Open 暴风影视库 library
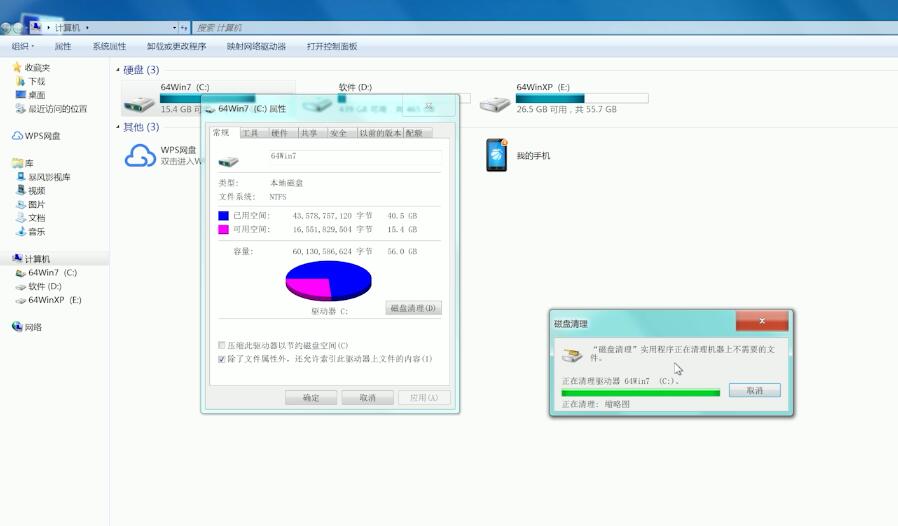This screenshot has width=898, height=526. 44,177
